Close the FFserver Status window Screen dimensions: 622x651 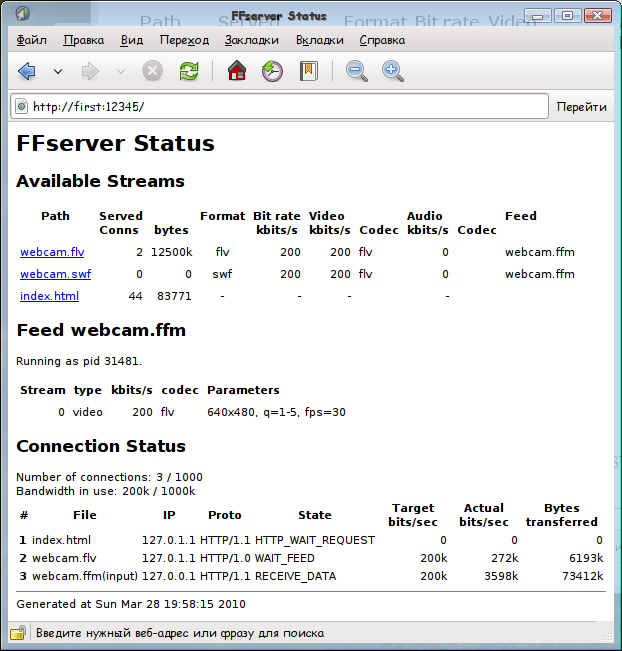(597, 16)
